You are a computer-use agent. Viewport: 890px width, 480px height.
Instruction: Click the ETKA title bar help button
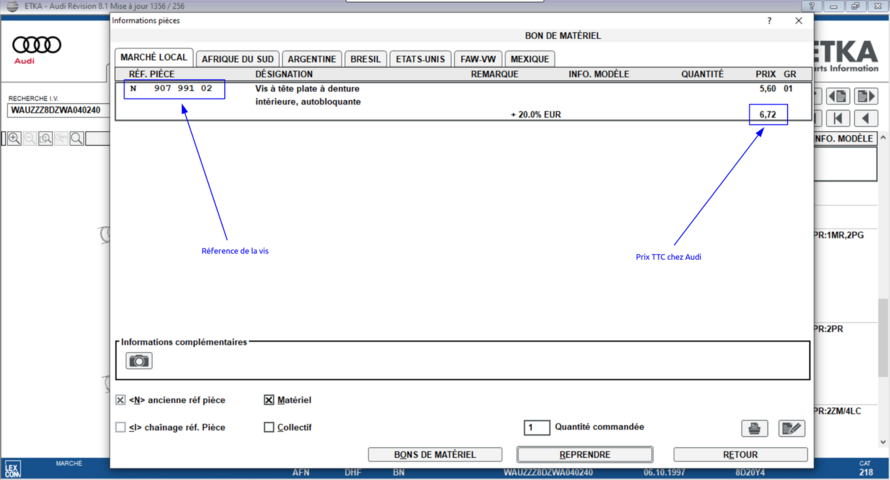[x=811, y=6]
